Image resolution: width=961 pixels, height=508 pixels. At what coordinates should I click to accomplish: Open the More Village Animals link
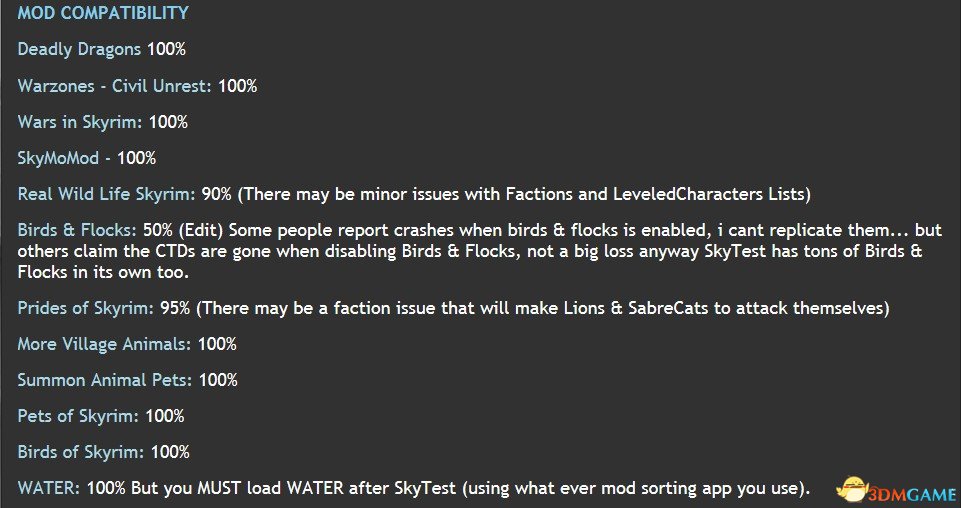click(104, 344)
